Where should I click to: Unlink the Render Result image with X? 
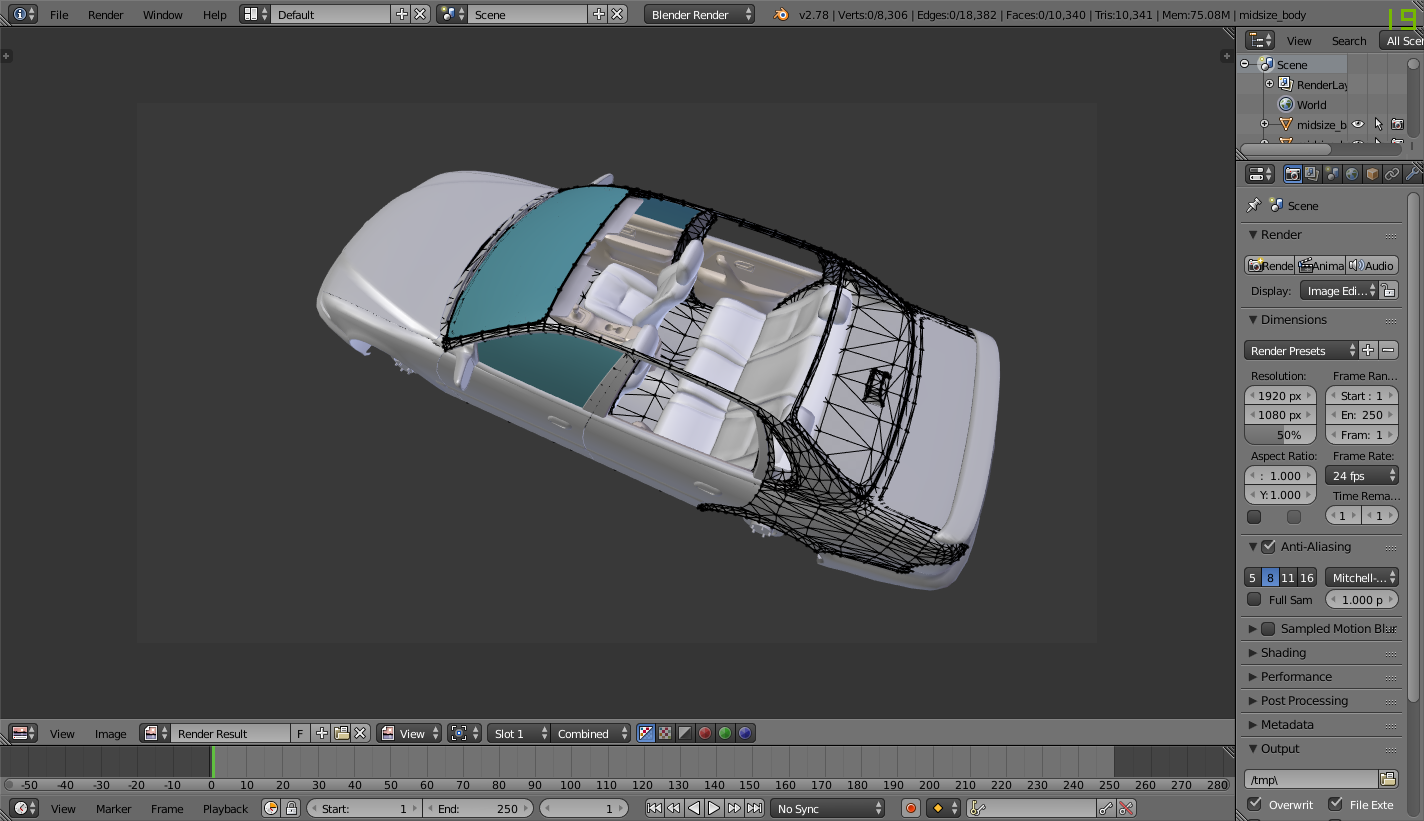361,734
